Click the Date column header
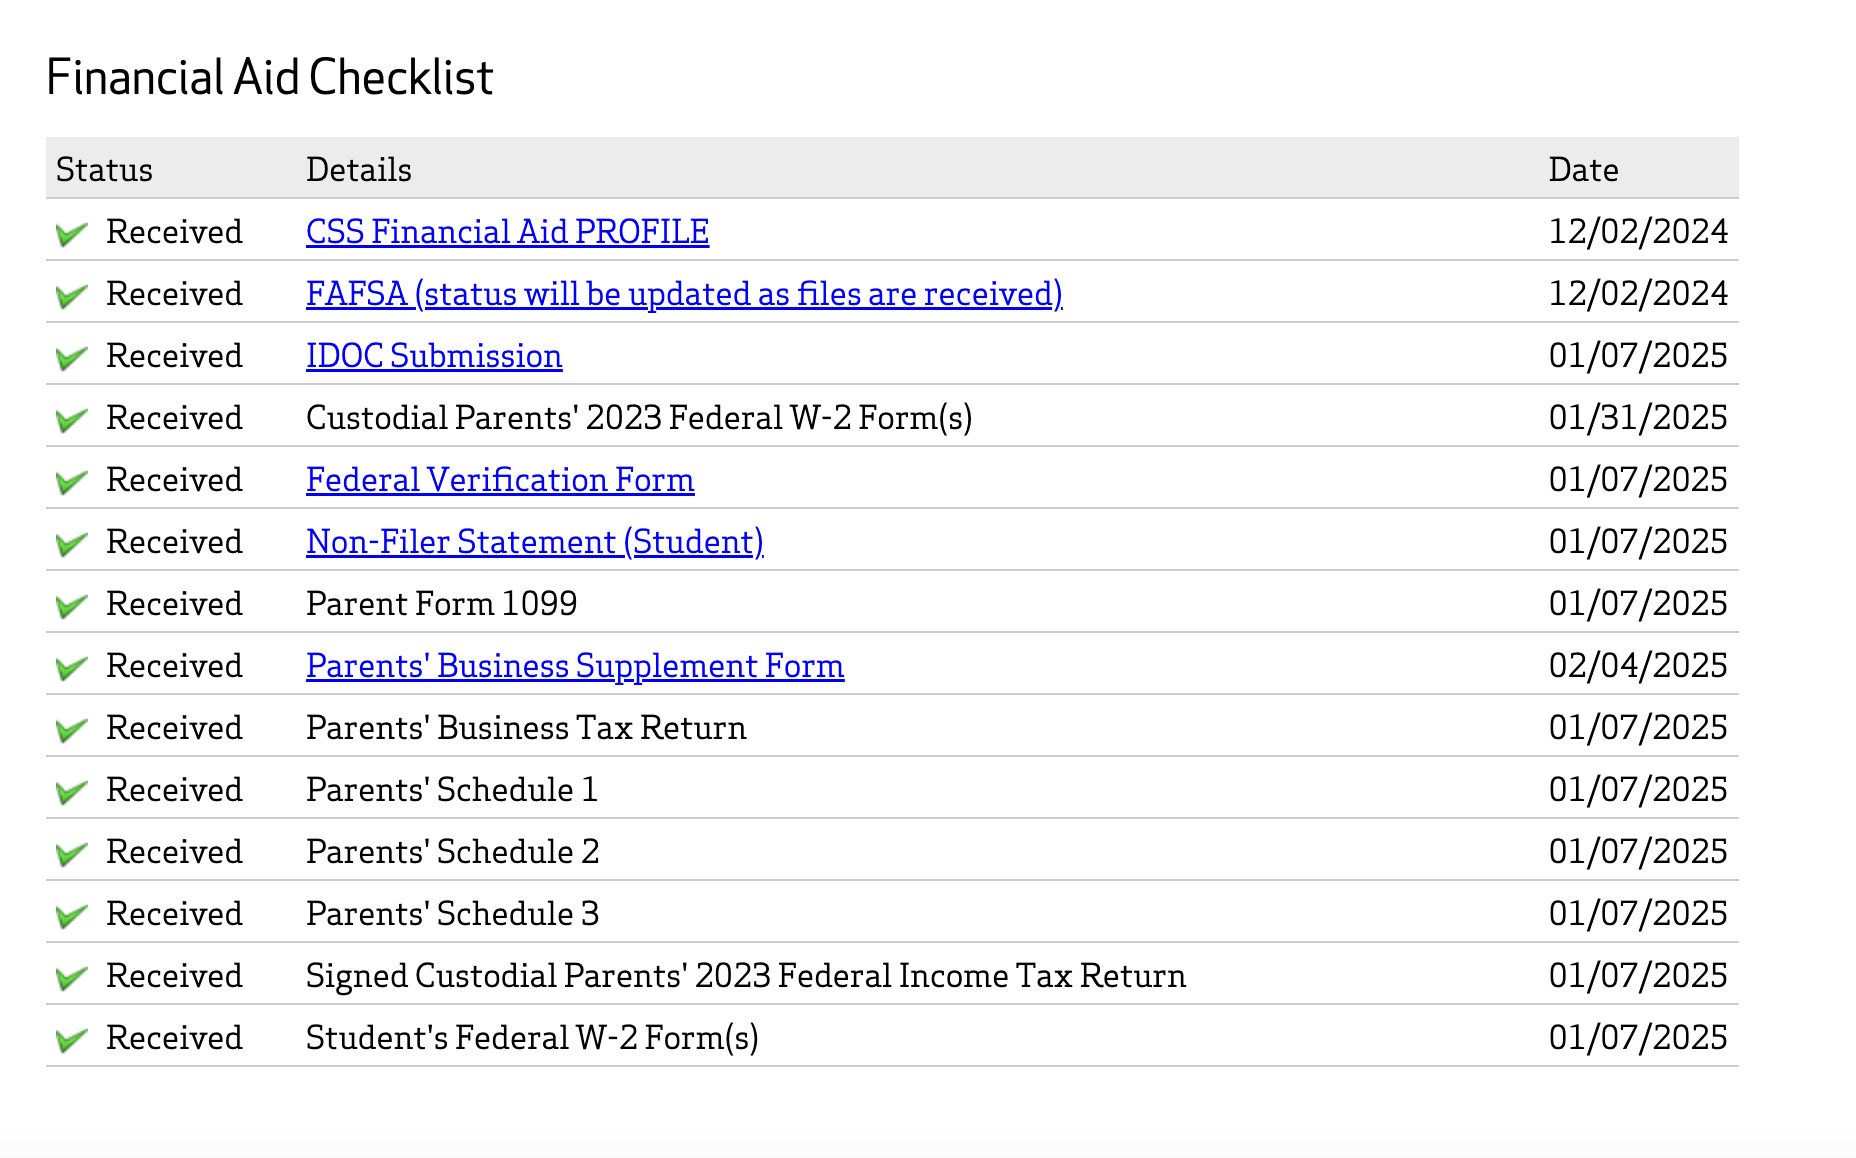Screen dimensions: 1856x1158 click(1583, 170)
